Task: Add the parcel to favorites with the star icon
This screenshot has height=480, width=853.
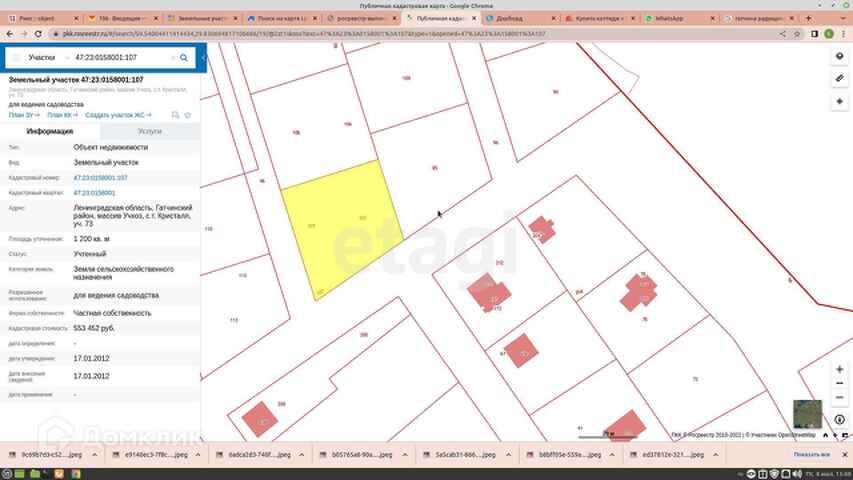Action: click(x=188, y=115)
